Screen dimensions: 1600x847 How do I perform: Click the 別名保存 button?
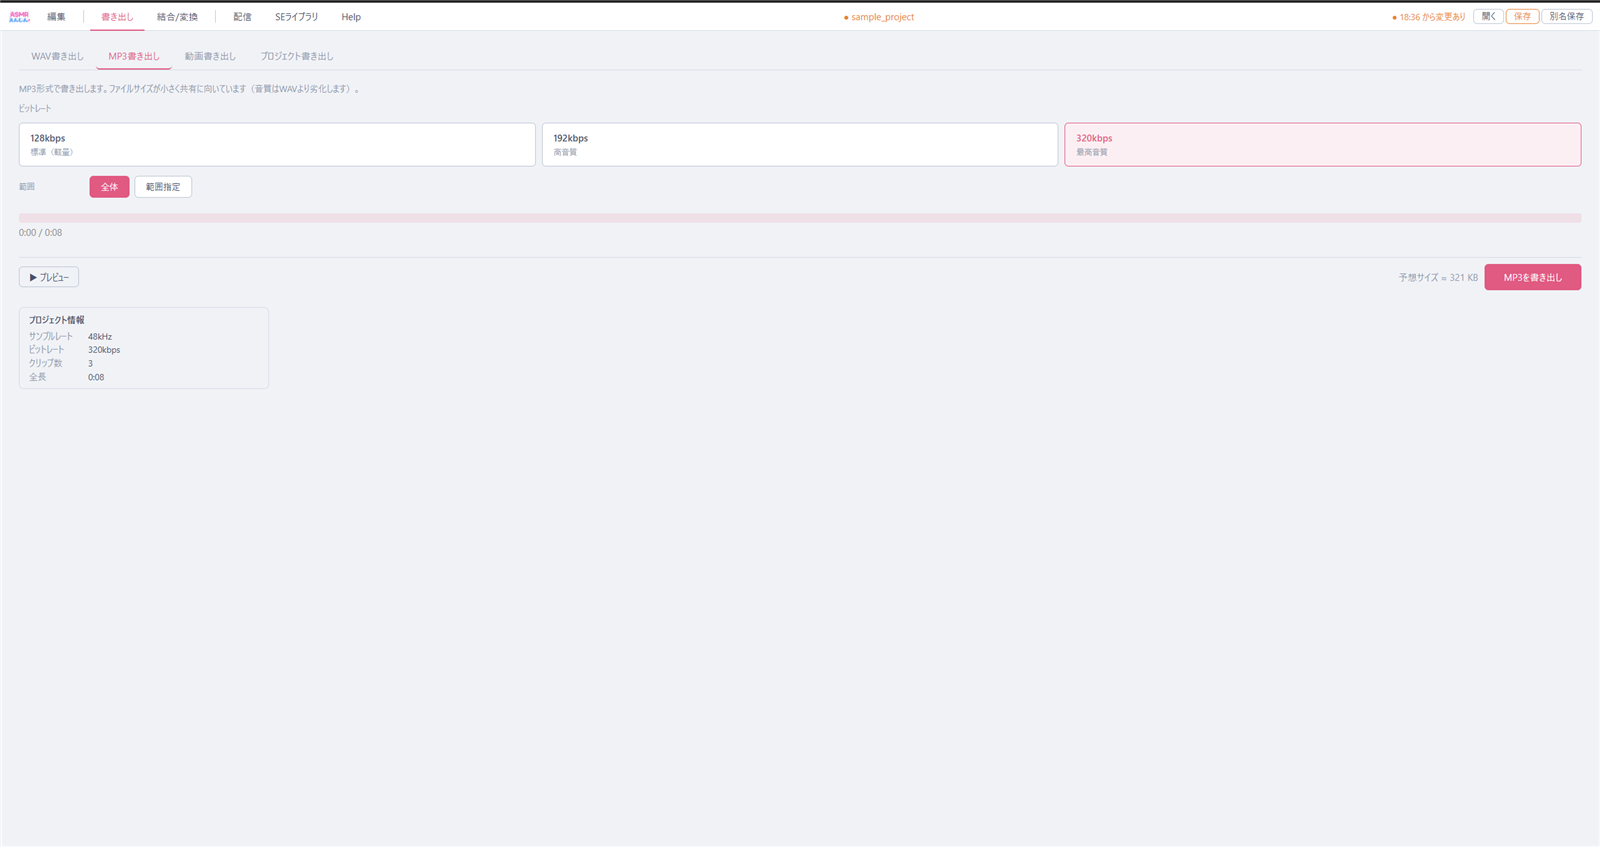(x=1566, y=17)
